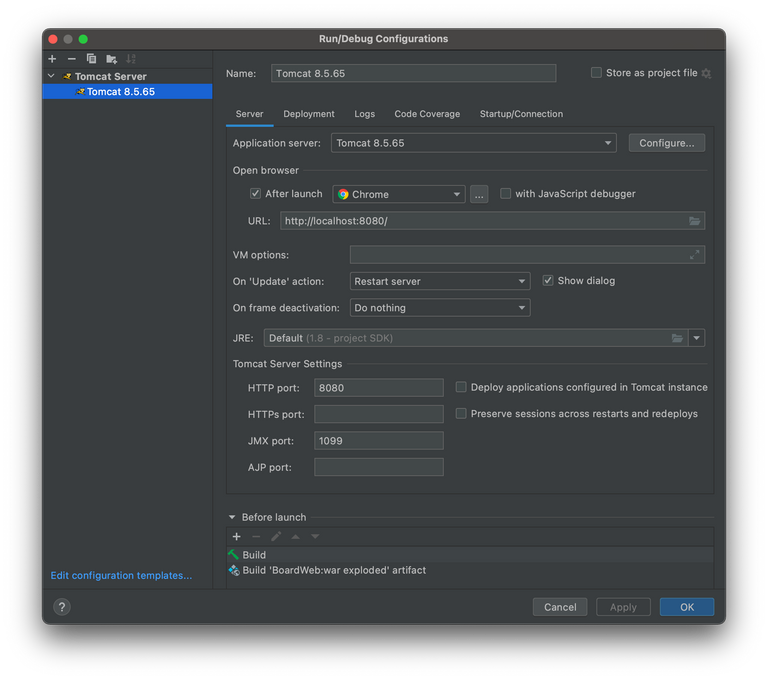Image resolution: width=768 pixels, height=680 pixels.
Task: Collapse the Tomcat Server tree node
Action: [51, 76]
